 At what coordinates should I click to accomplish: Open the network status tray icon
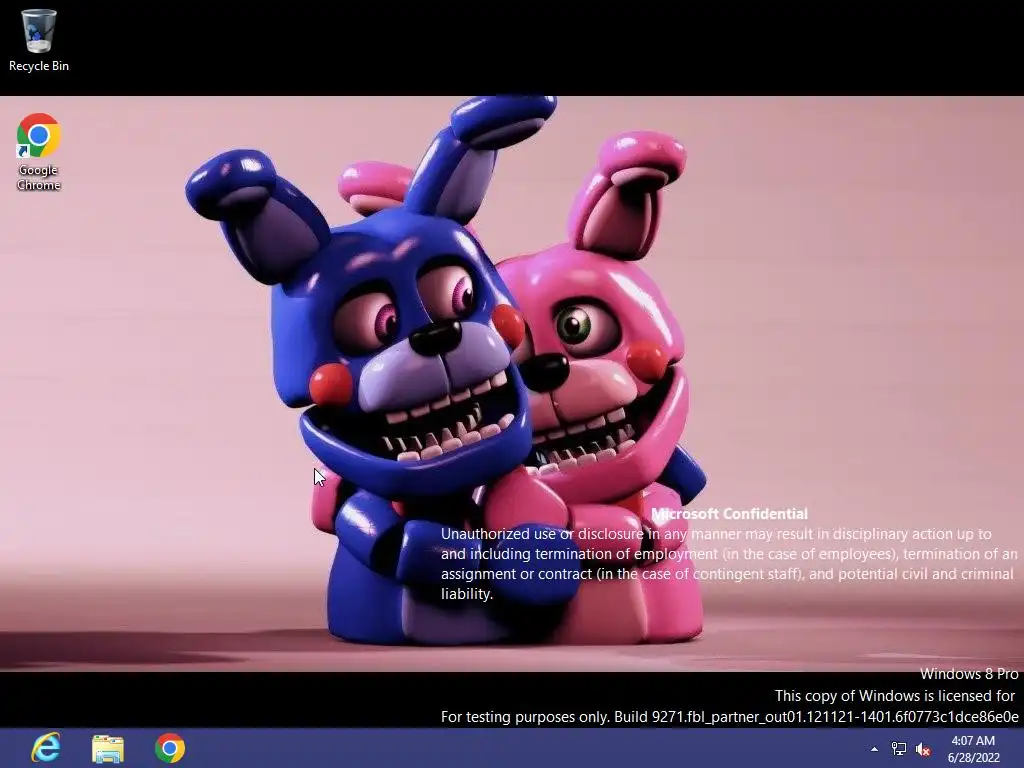tap(899, 749)
